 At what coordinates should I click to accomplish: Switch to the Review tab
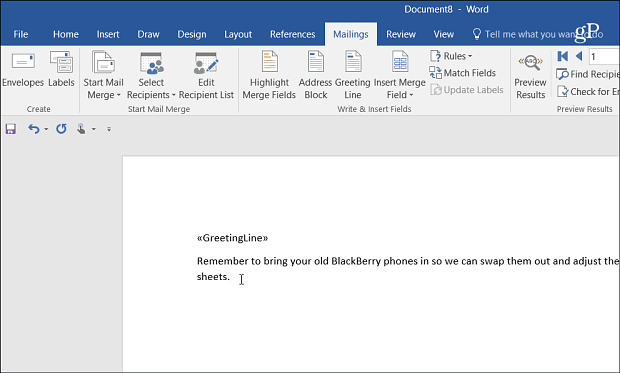coord(401,34)
